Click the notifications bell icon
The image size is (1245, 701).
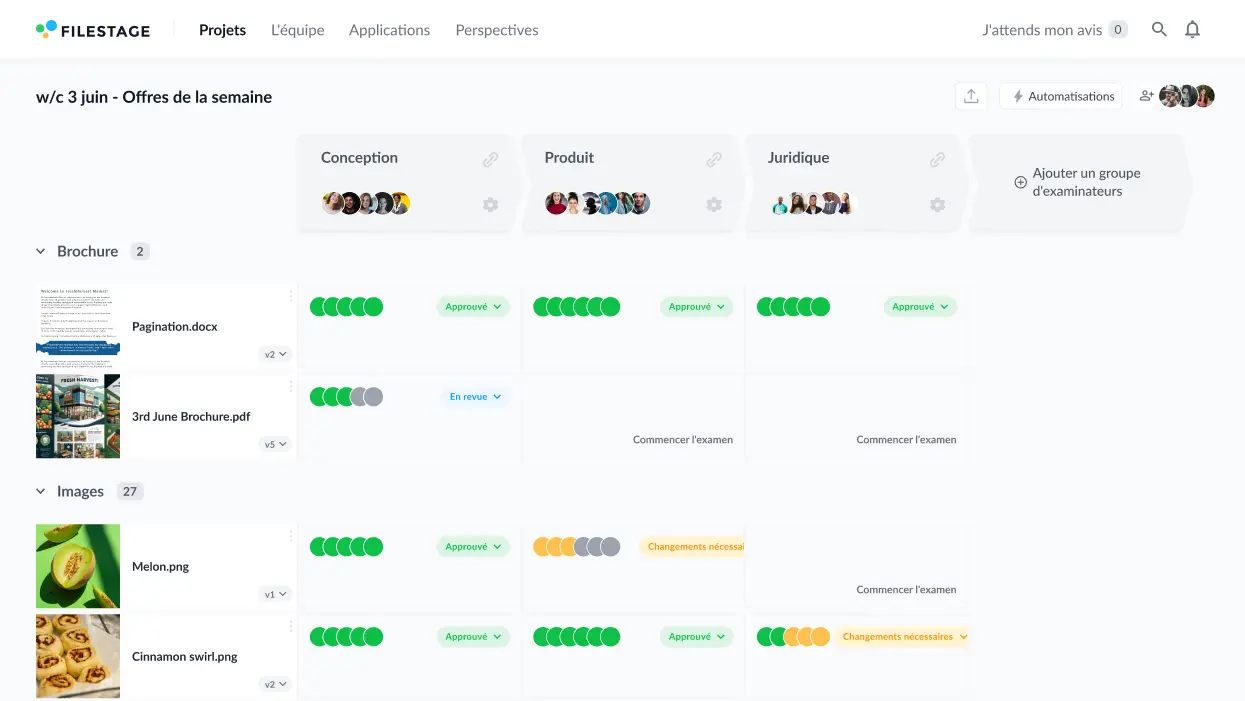coord(1192,29)
